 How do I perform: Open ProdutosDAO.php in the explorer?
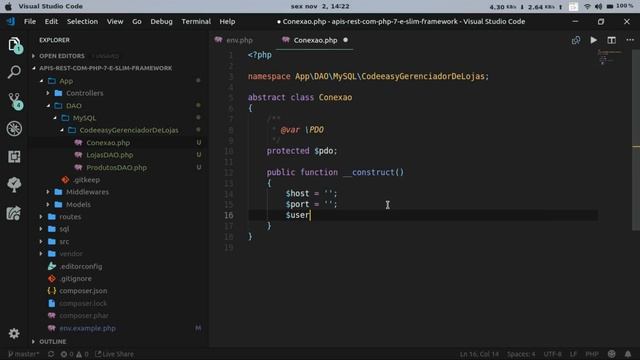(116, 167)
